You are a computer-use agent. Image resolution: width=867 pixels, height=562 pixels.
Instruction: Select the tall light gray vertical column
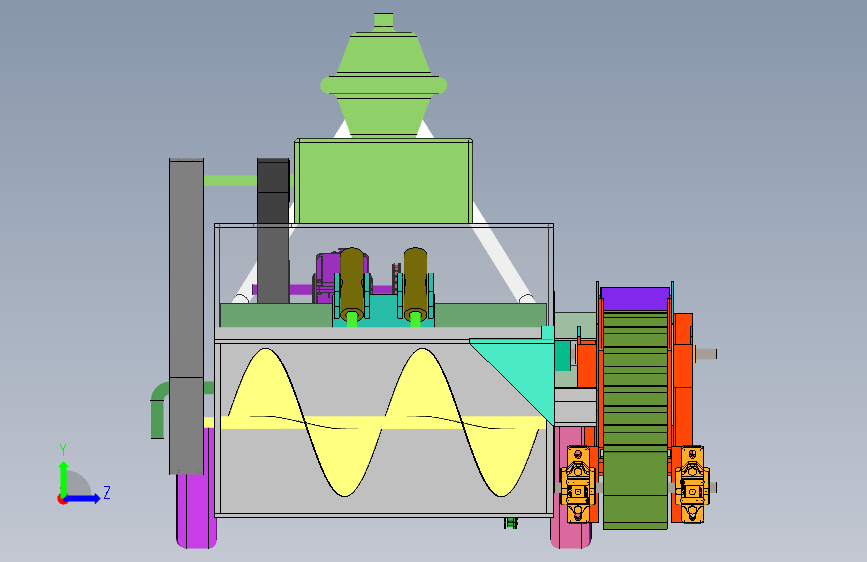[186, 316]
